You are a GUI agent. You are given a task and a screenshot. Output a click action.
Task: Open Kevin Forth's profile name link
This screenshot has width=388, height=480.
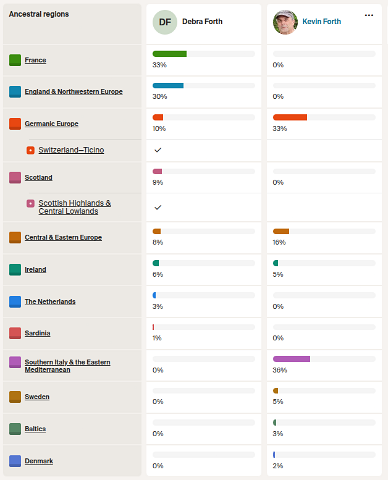[x=322, y=22]
